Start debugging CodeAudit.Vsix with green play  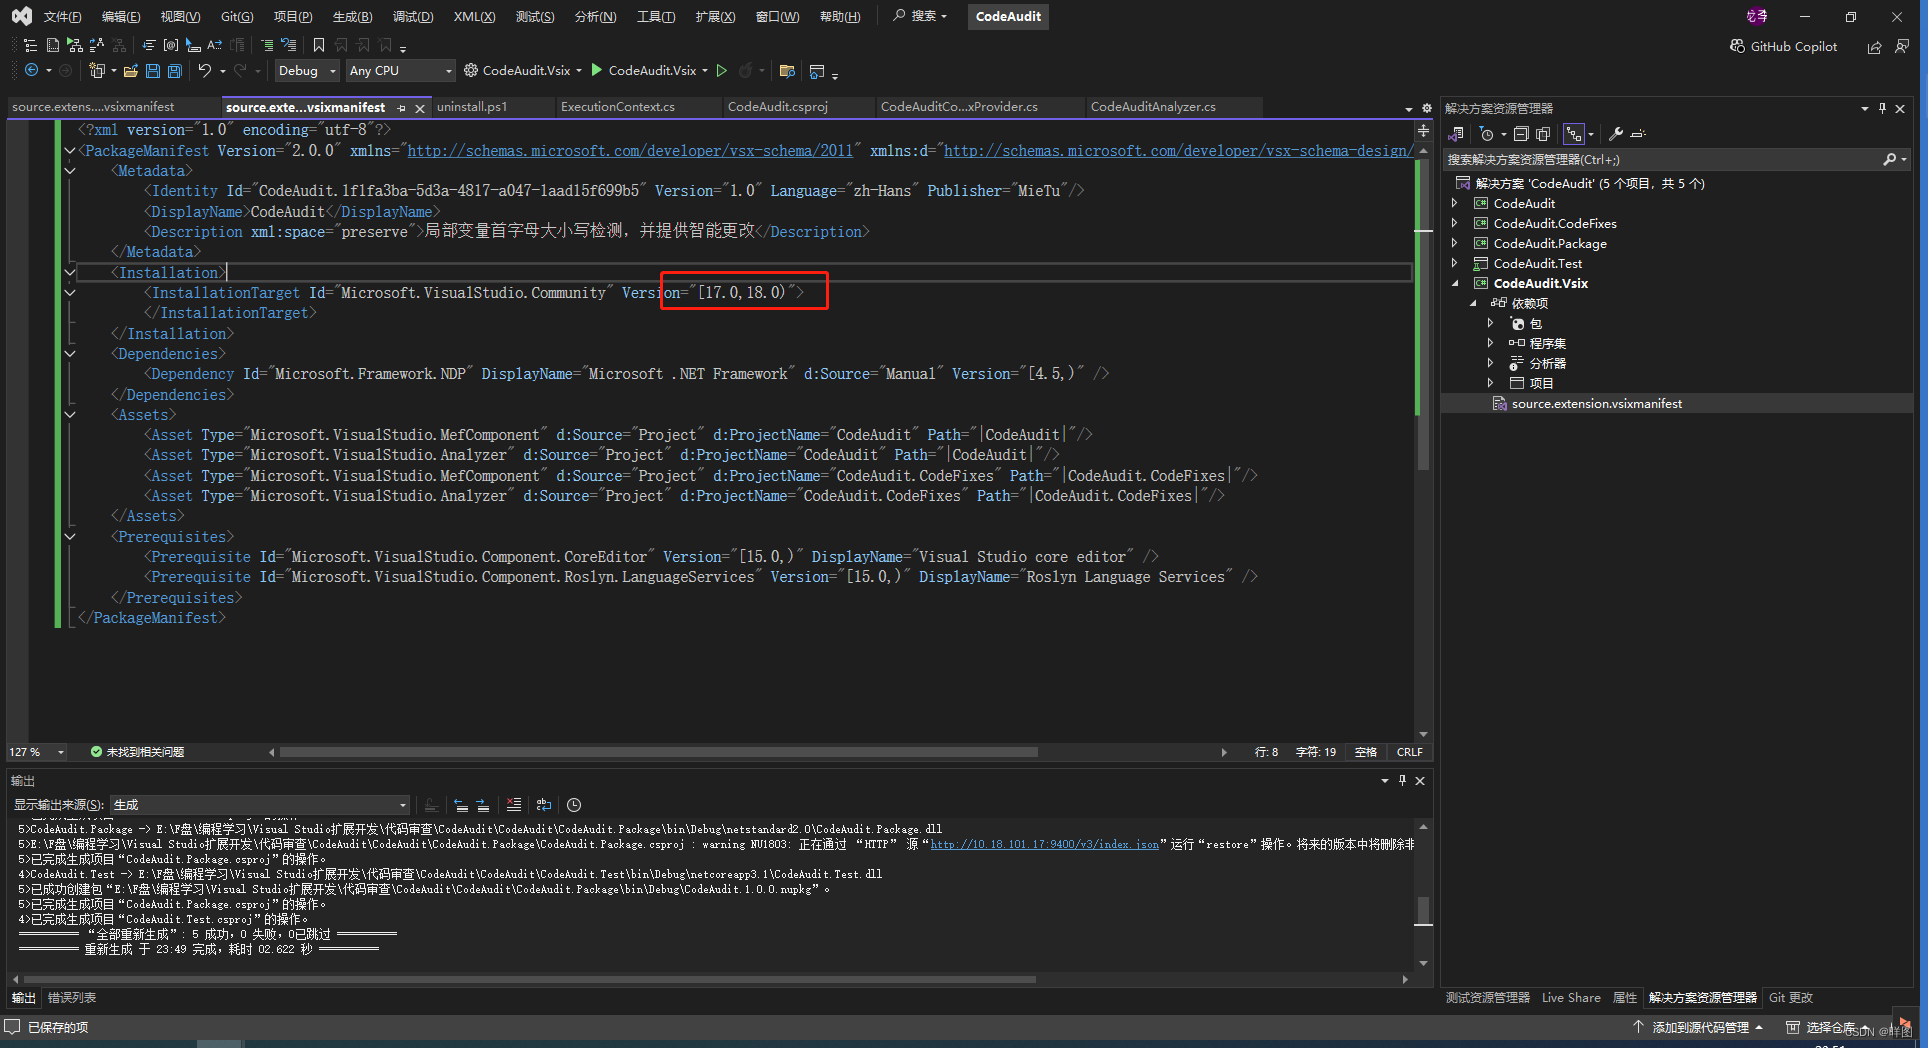pos(597,71)
